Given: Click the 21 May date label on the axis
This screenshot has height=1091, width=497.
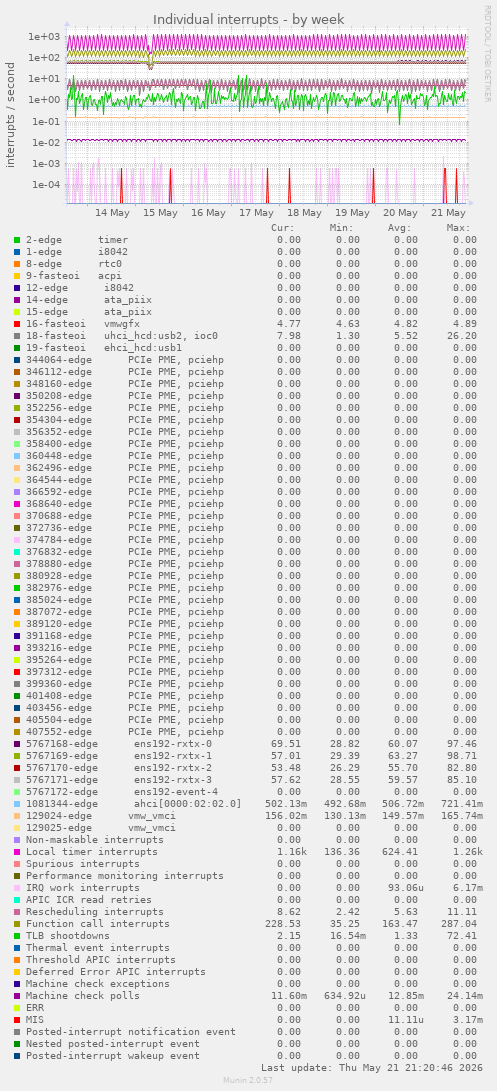Looking at the screenshot, I should coord(448,213).
